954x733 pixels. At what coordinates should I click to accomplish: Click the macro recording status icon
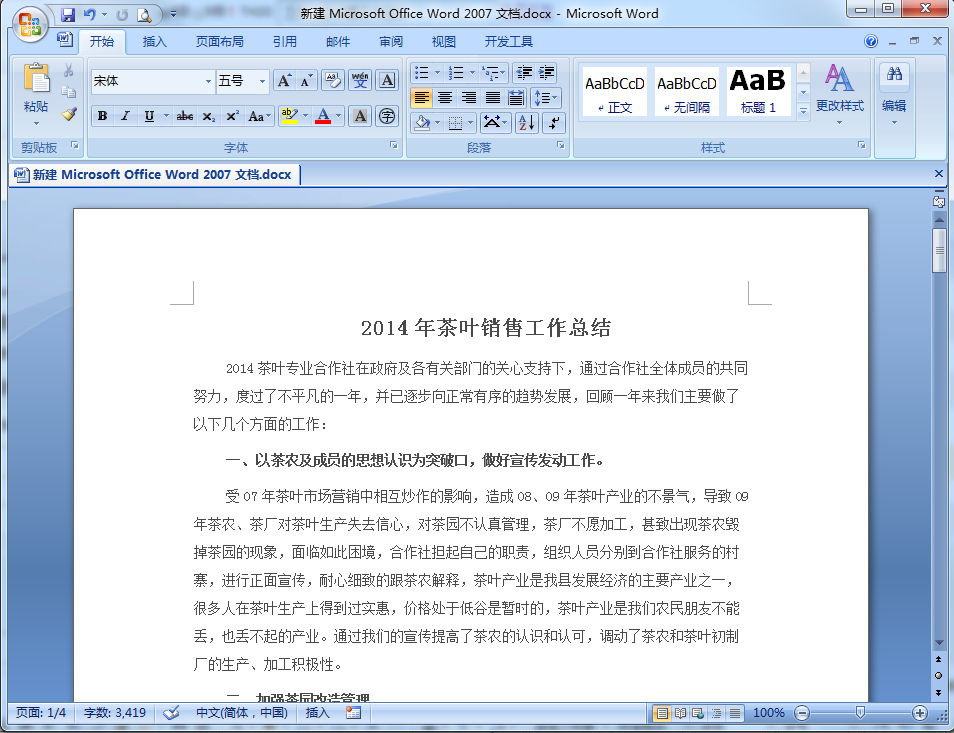click(353, 713)
